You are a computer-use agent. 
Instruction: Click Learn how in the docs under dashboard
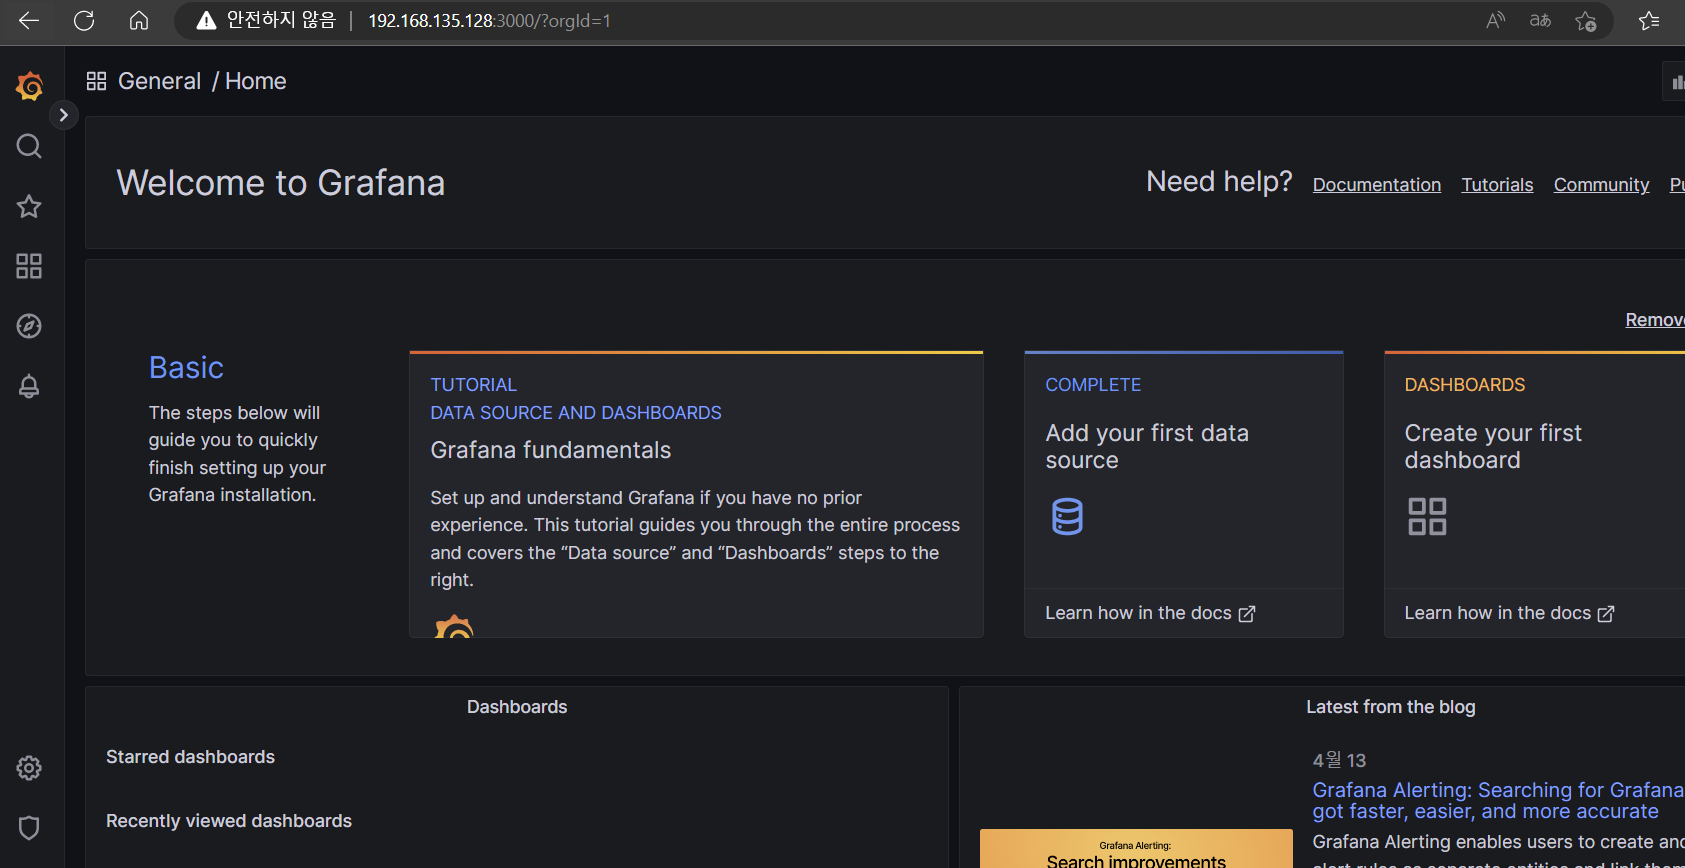pos(1509,613)
